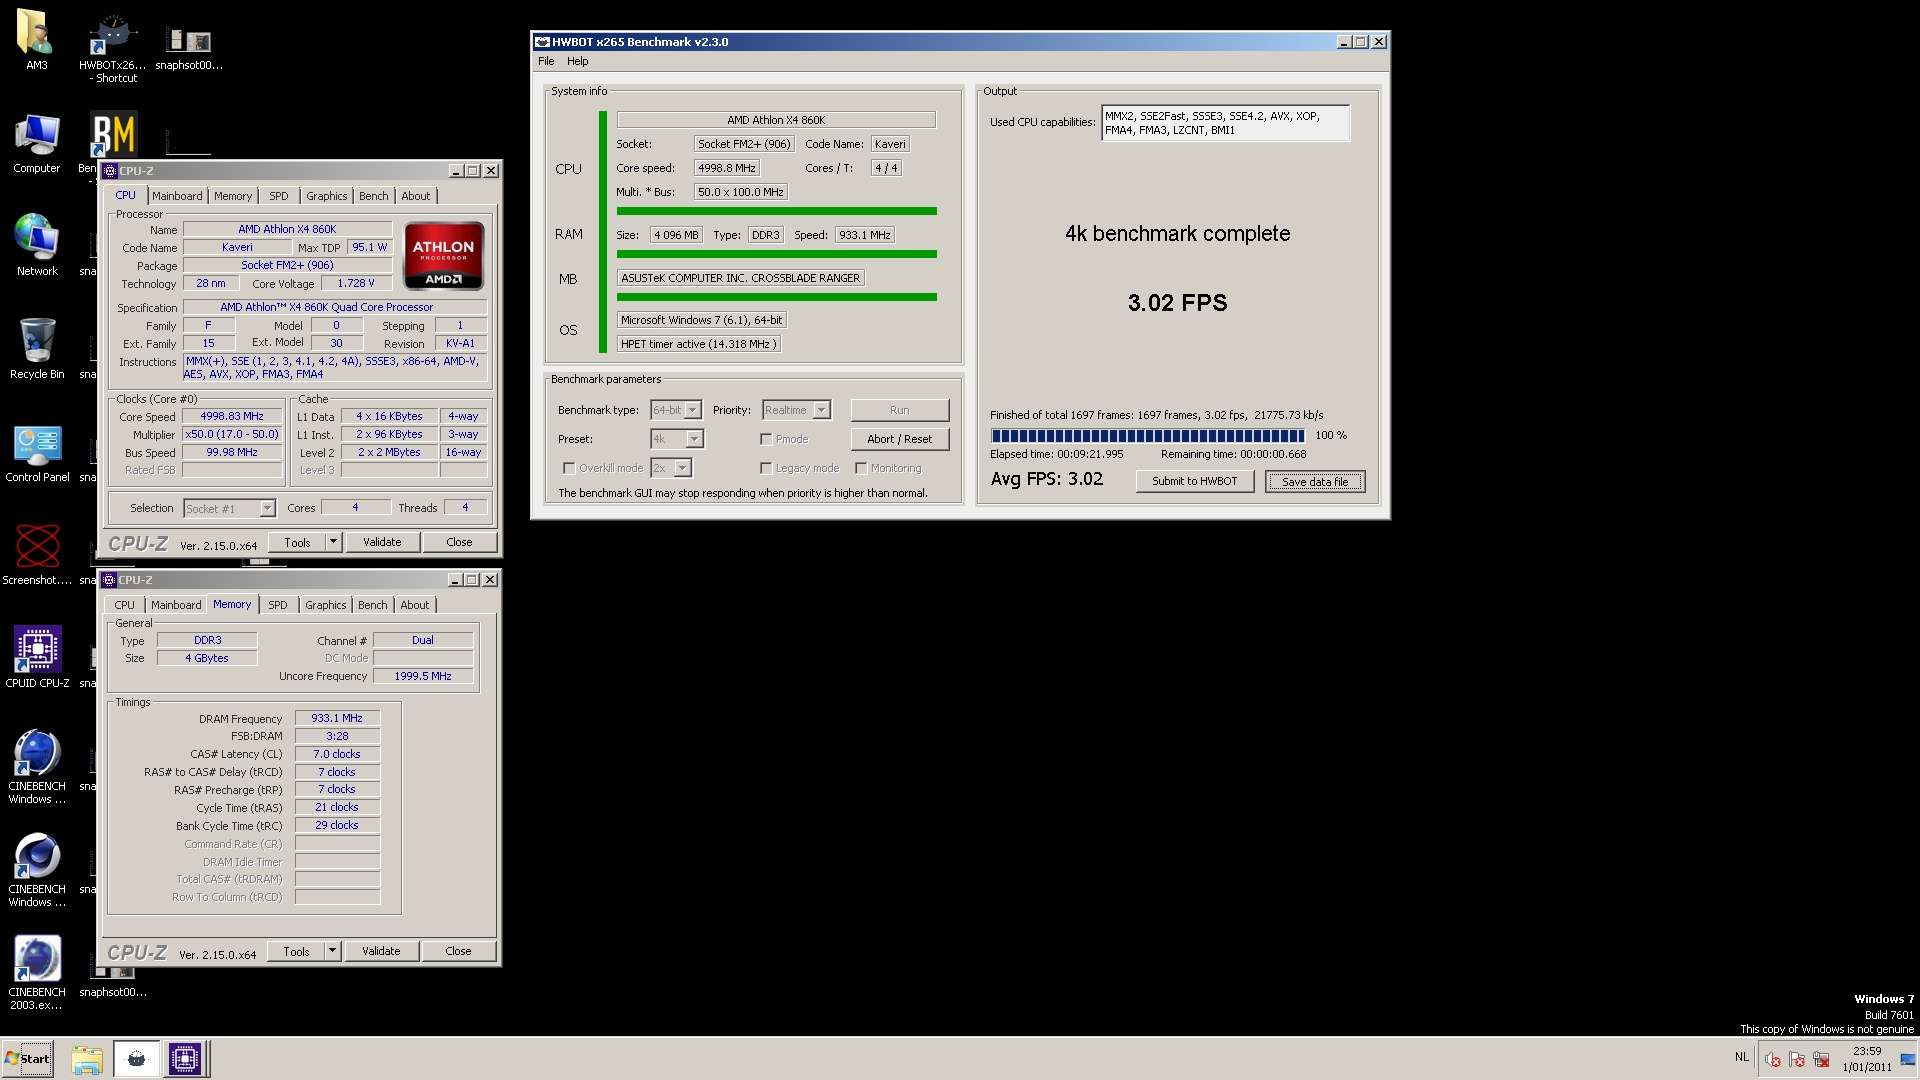1920x1080 pixels.
Task: Open Windows Explorer from taskbar
Action: 87,1059
